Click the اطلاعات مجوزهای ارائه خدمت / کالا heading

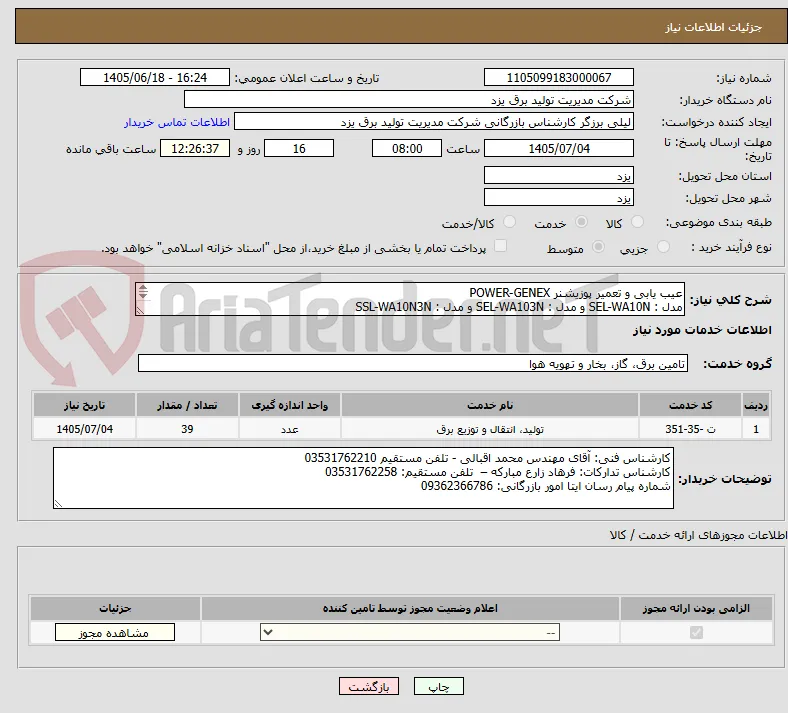698,535
